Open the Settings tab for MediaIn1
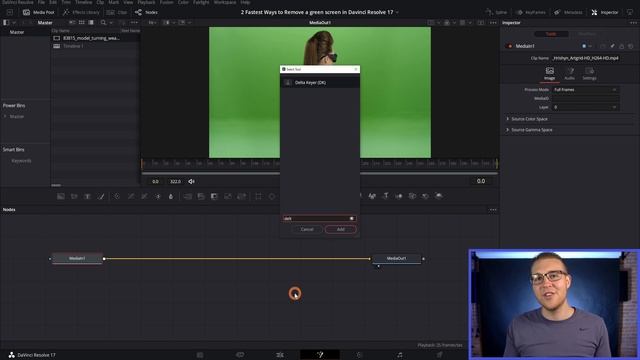Screen dimensions: 640x360 (x=589, y=74)
